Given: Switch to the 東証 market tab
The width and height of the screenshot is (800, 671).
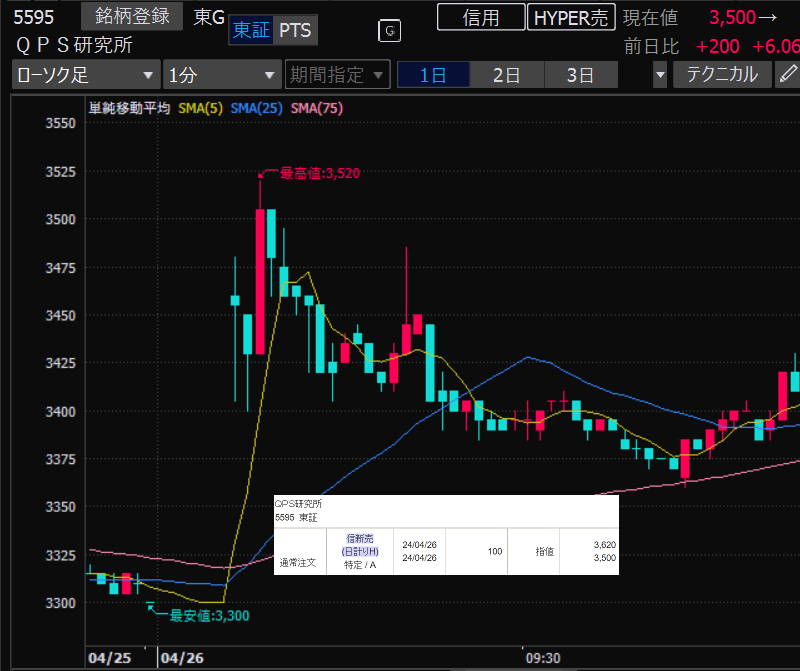Looking at the screenshot, I should 251,30.
